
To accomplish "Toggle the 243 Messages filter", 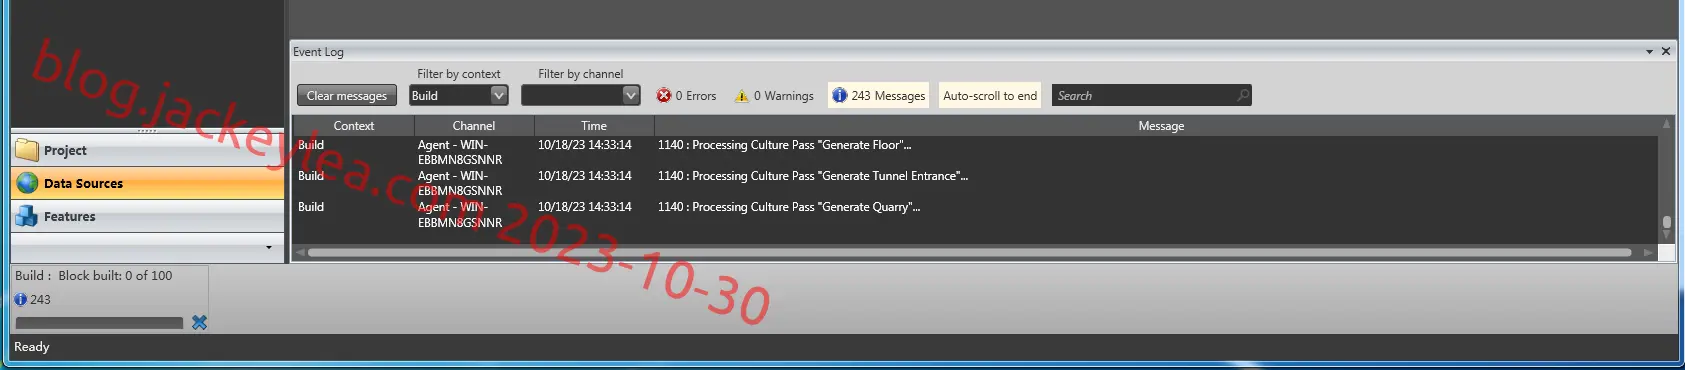I will coord(878,95).
